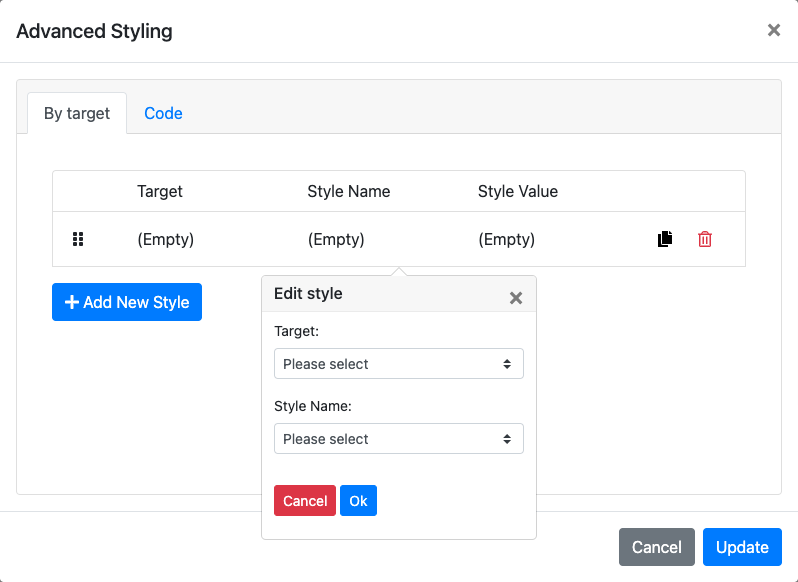The image size is (798, 582).
Task: Select the empty Target cell in row
Action: pos(165,240)
